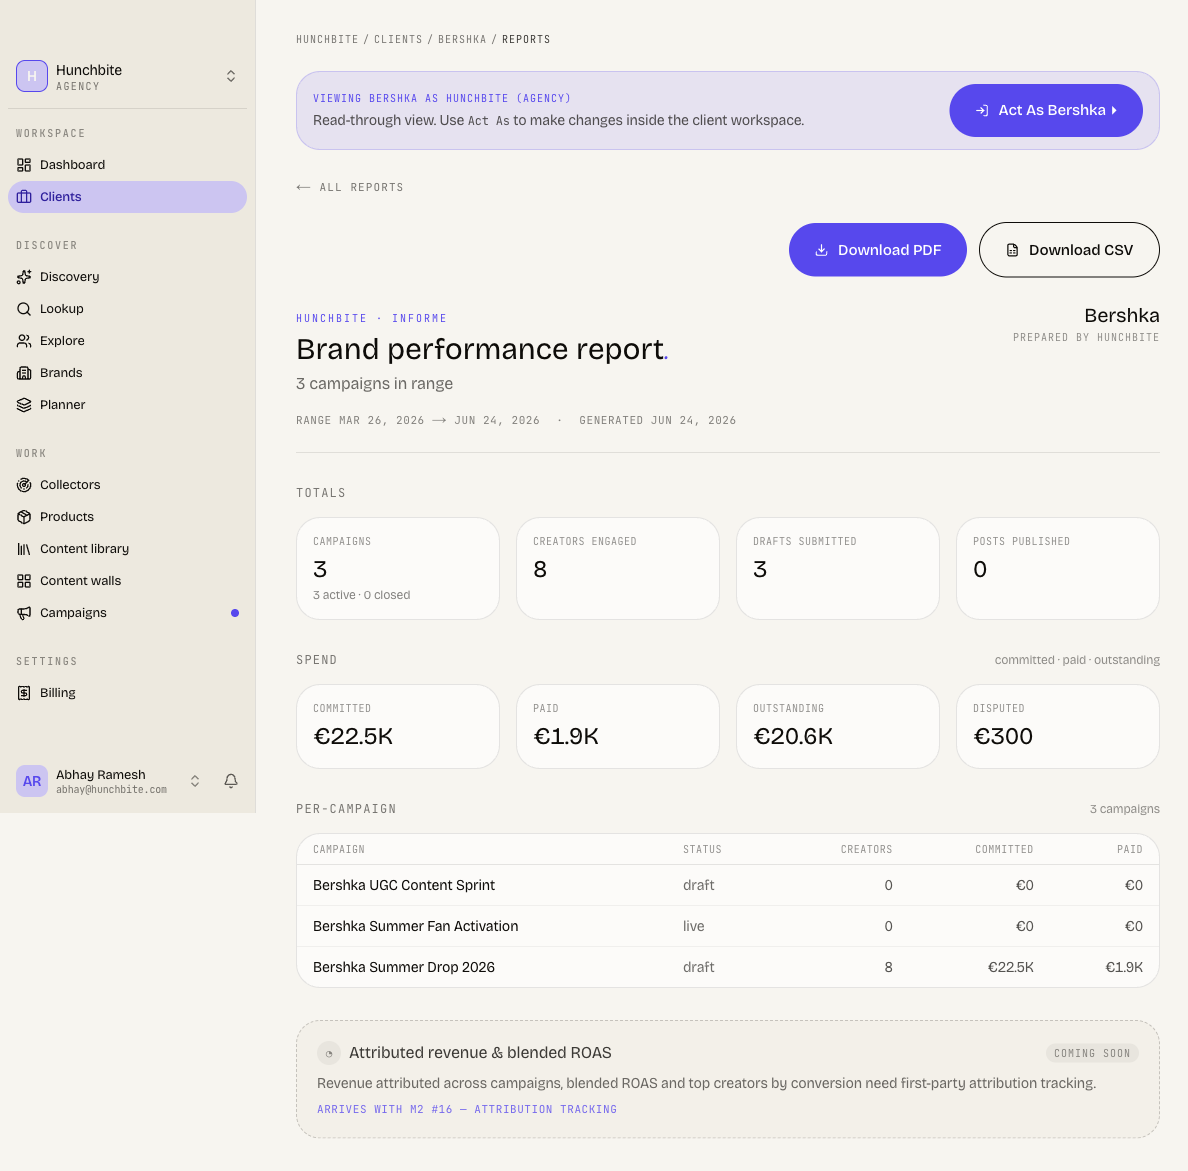Click the €22.5K committed table cell
Viewport: 1188px width, 1171px height.
[x=1011, y=967]
